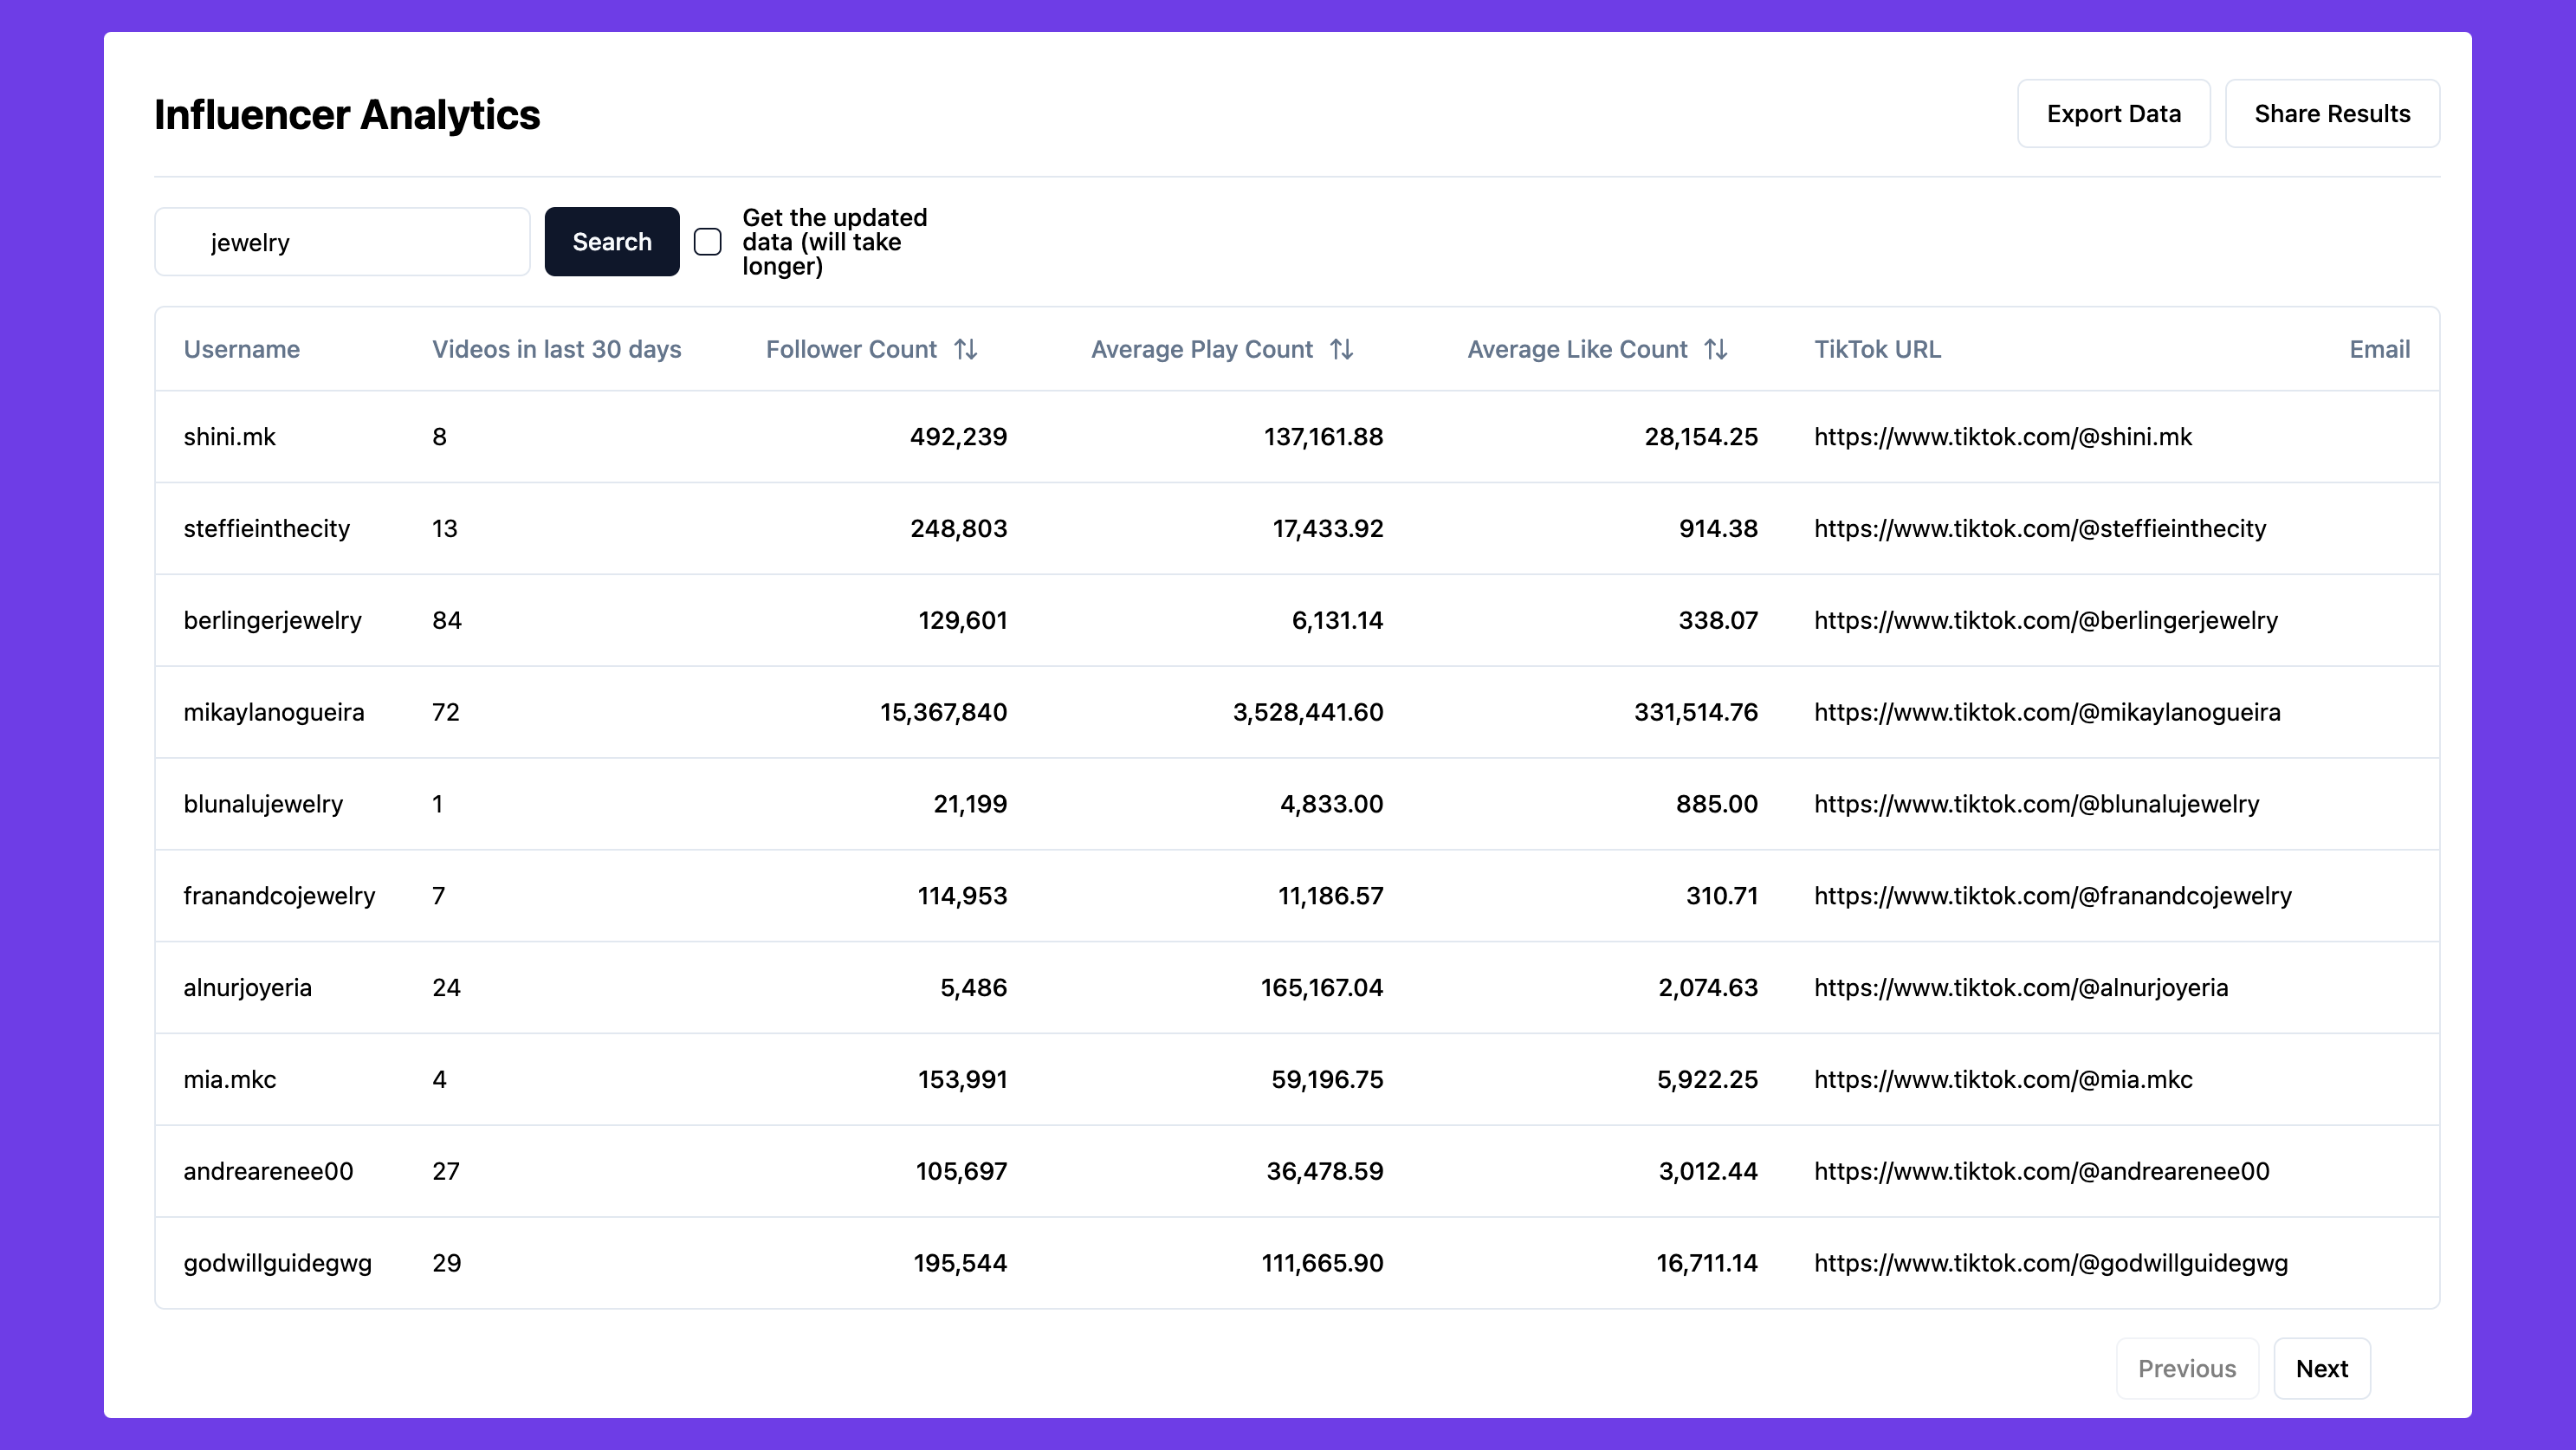Click the Average Like Count sort icon
The width and height of the screenshot is (2576, 1450).
point(1715,349)
